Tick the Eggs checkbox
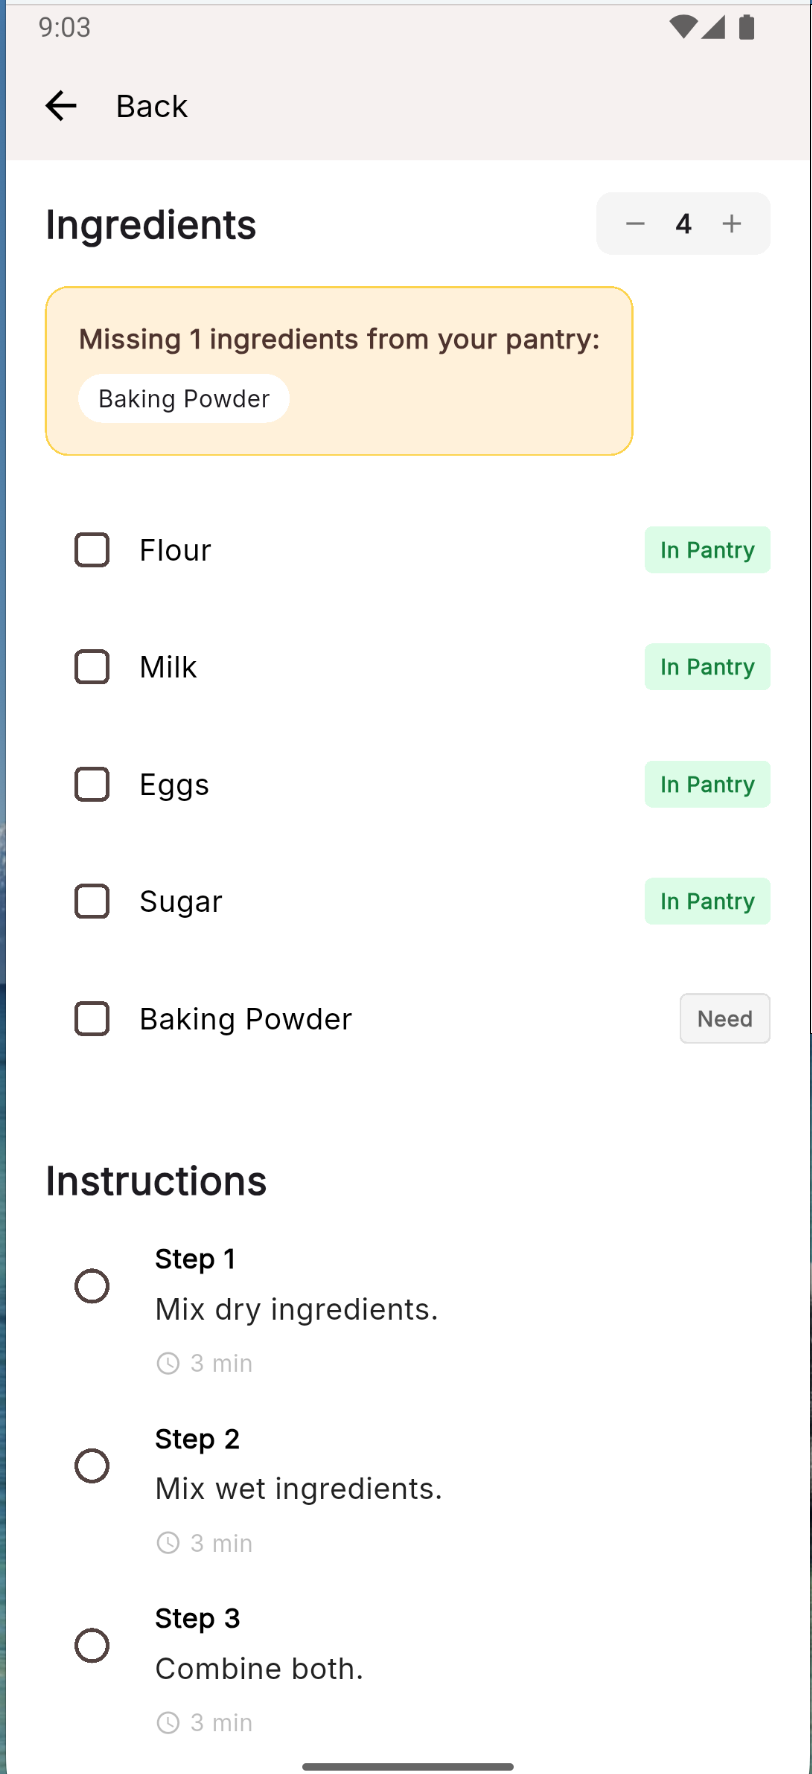 pyautogui.click(x=92, y=785)
